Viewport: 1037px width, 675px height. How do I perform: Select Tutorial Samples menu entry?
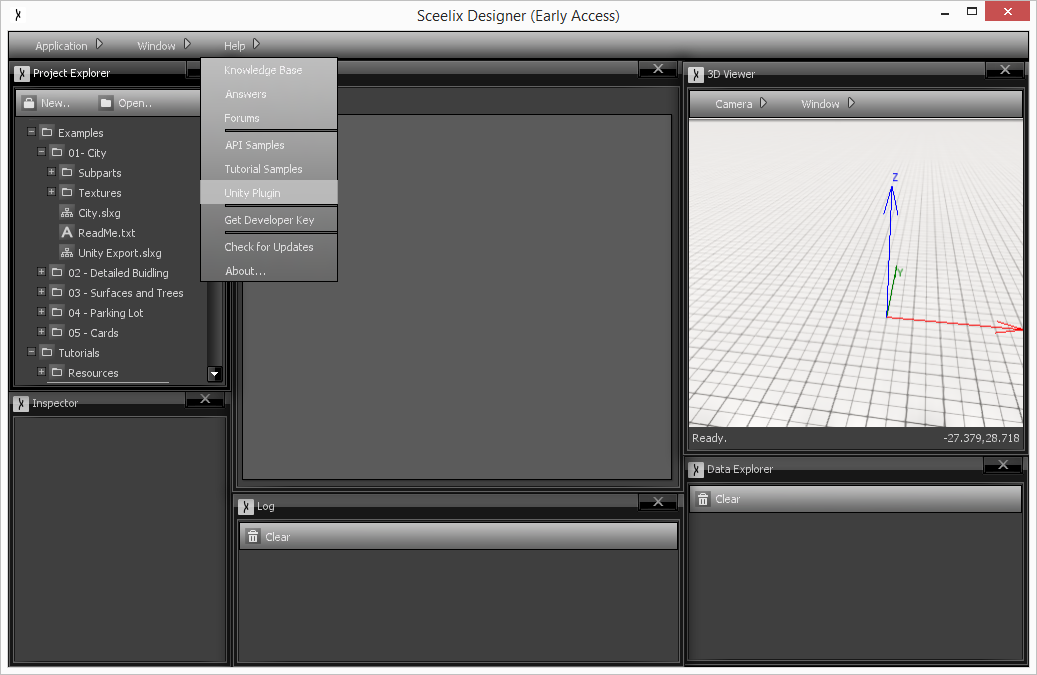tap(269, 169)
